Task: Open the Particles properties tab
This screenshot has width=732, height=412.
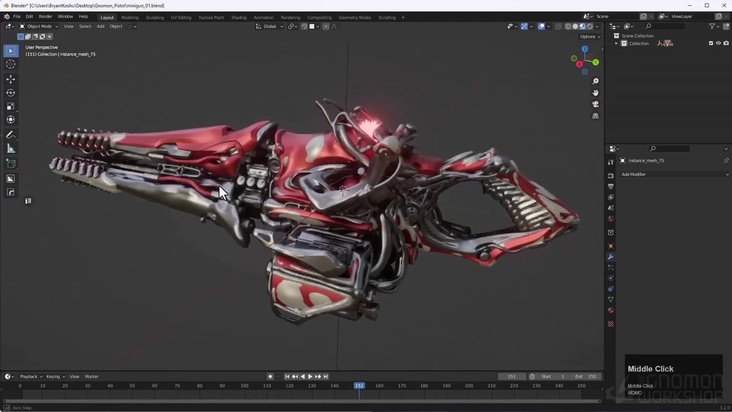Action: point(611,268)
